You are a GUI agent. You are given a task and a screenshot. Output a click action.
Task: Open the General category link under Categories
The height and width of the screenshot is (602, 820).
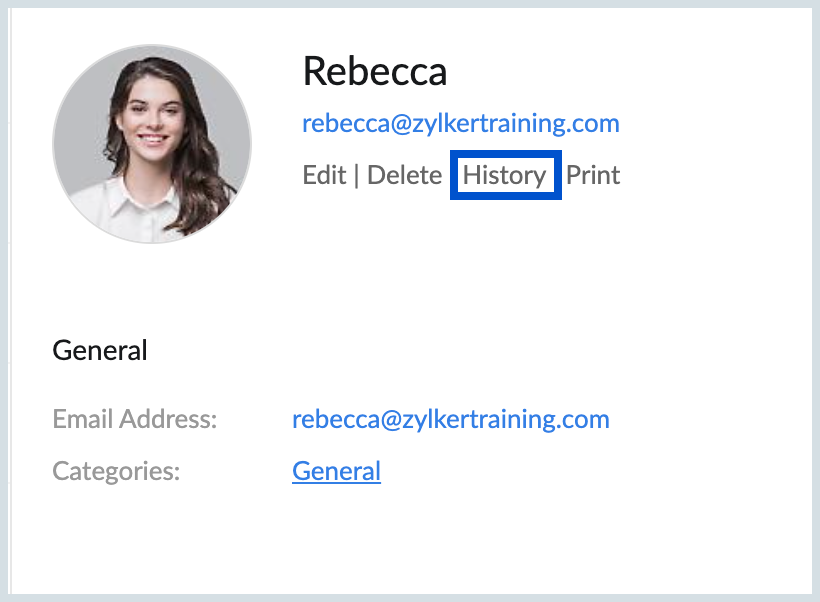[336, 470]
